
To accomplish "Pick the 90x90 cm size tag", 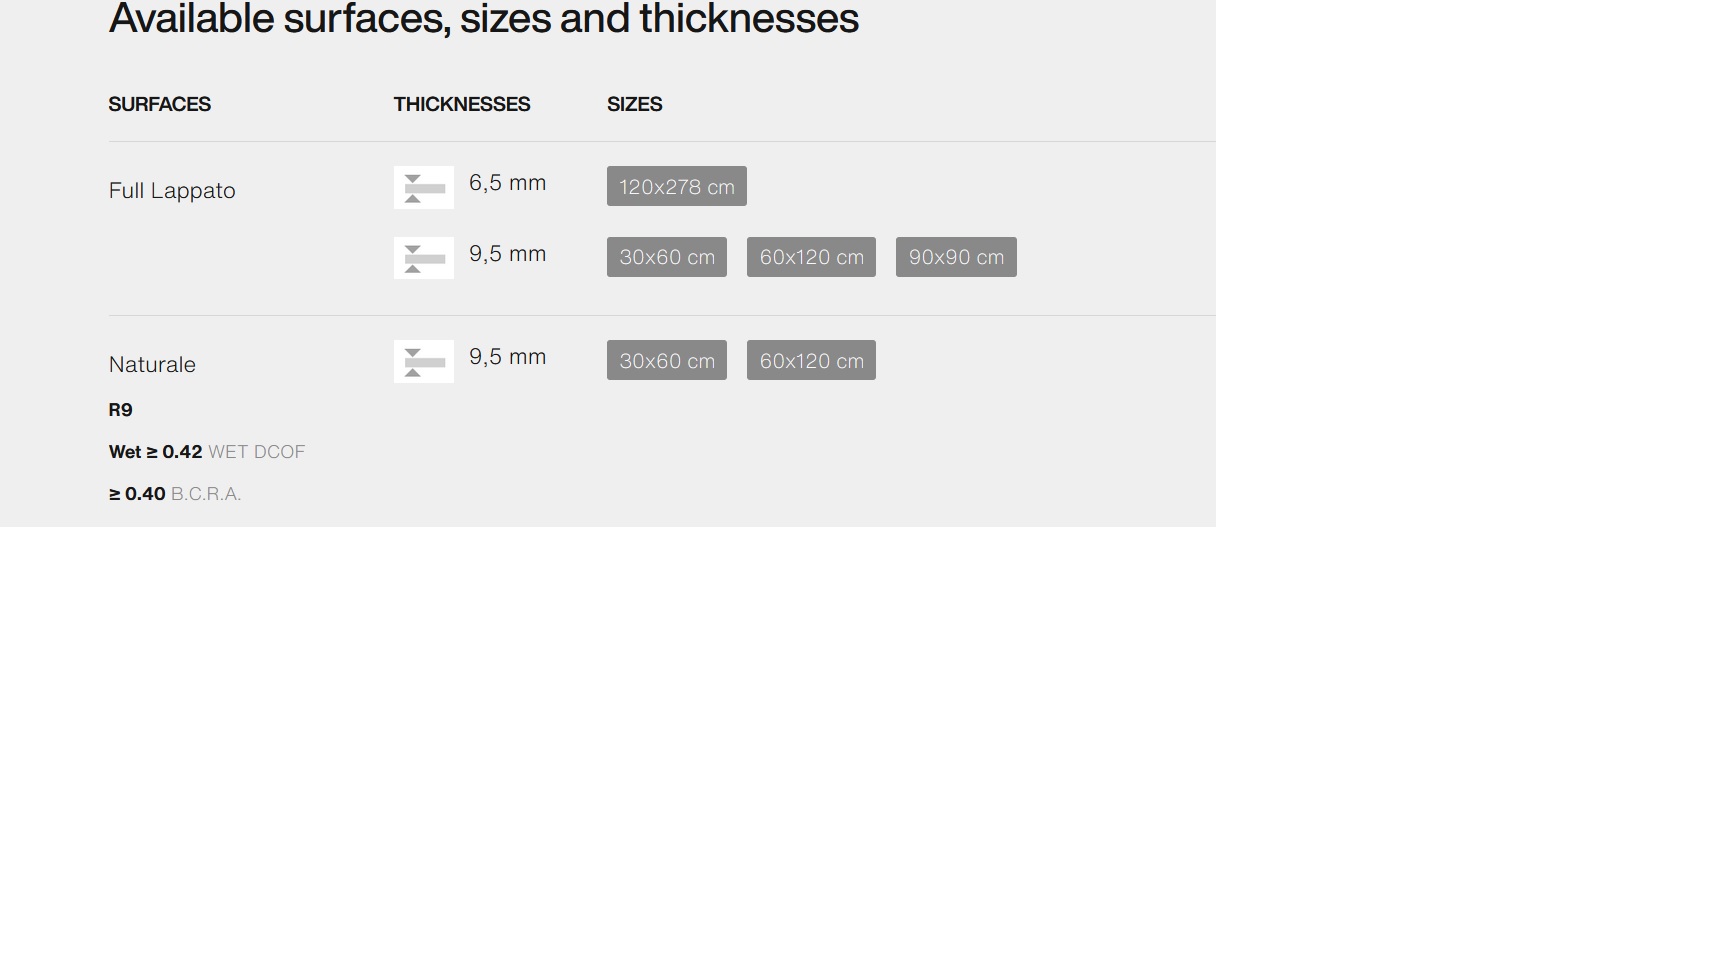I will click(956, 257).
